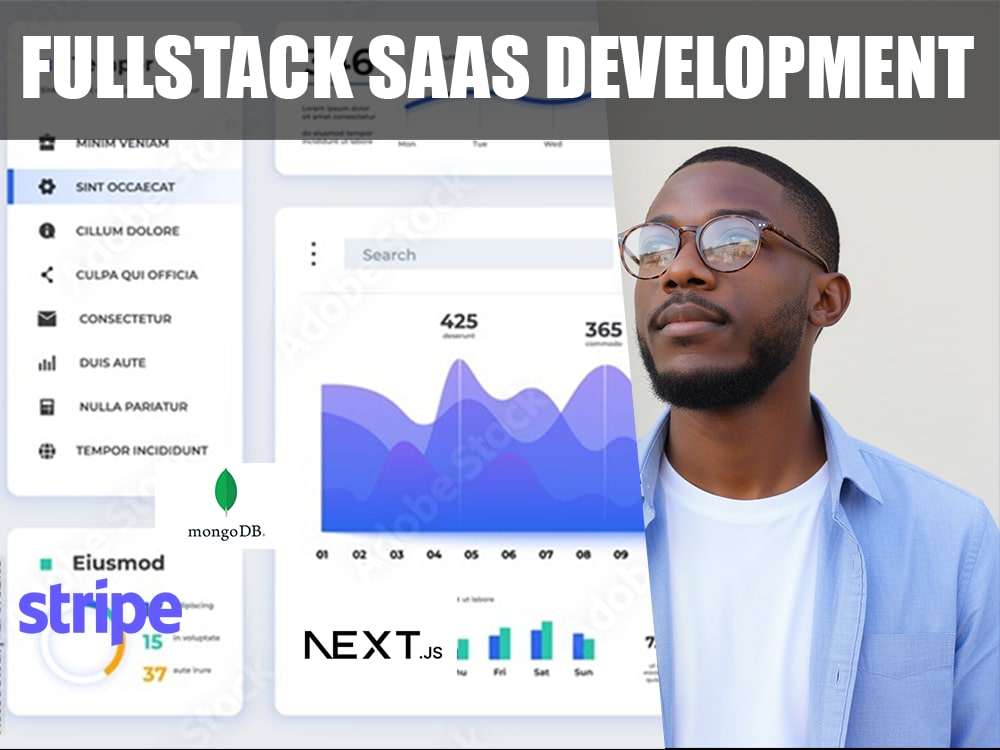This screenshot has width=1000, height=750.
Task: Click the share icon beside CULPA QUI OFFICIA
Action: (47, 275)
